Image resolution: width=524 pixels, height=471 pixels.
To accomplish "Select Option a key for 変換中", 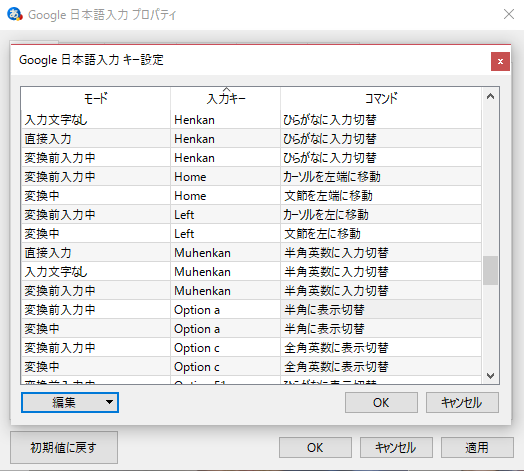I will [226, 329].
